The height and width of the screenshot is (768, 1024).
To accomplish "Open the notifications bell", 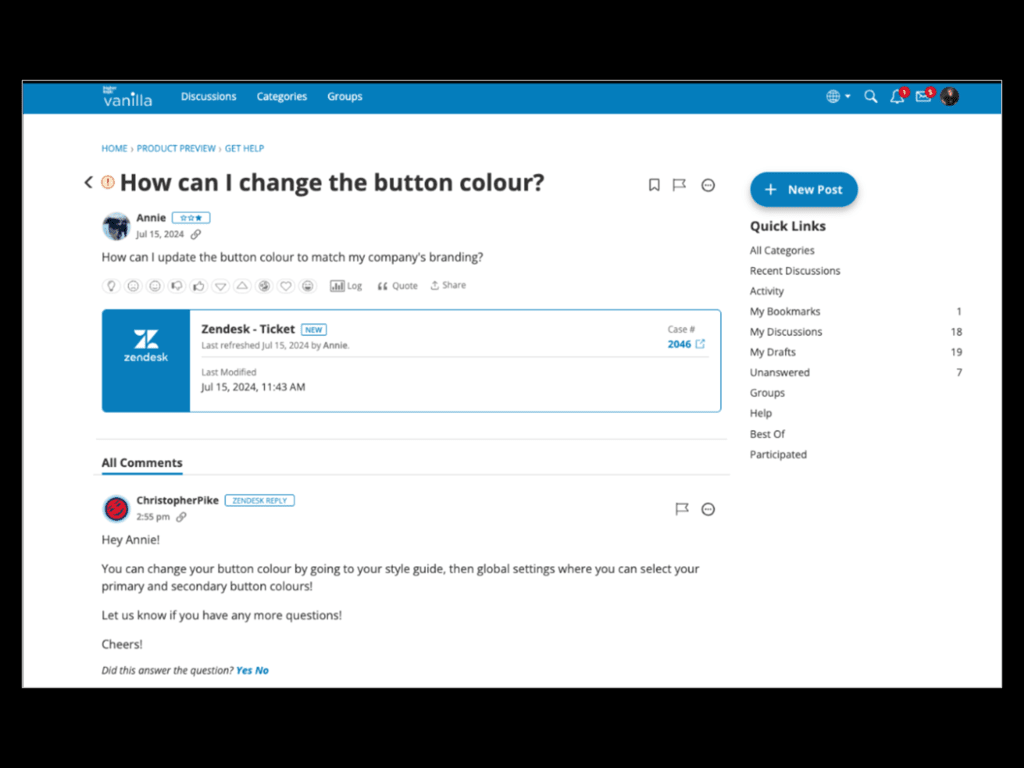I will [897, 97].
